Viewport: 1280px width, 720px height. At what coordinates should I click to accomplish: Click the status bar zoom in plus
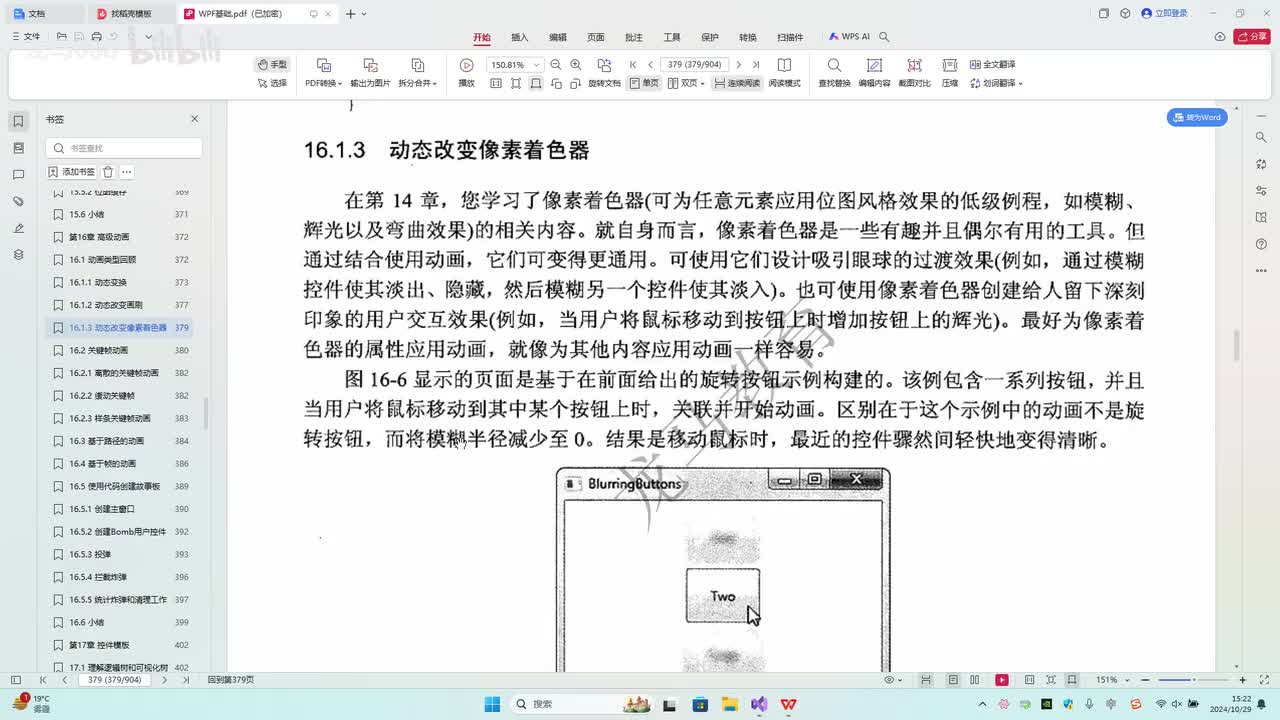pyautogui.click(x=1242, y=680)
